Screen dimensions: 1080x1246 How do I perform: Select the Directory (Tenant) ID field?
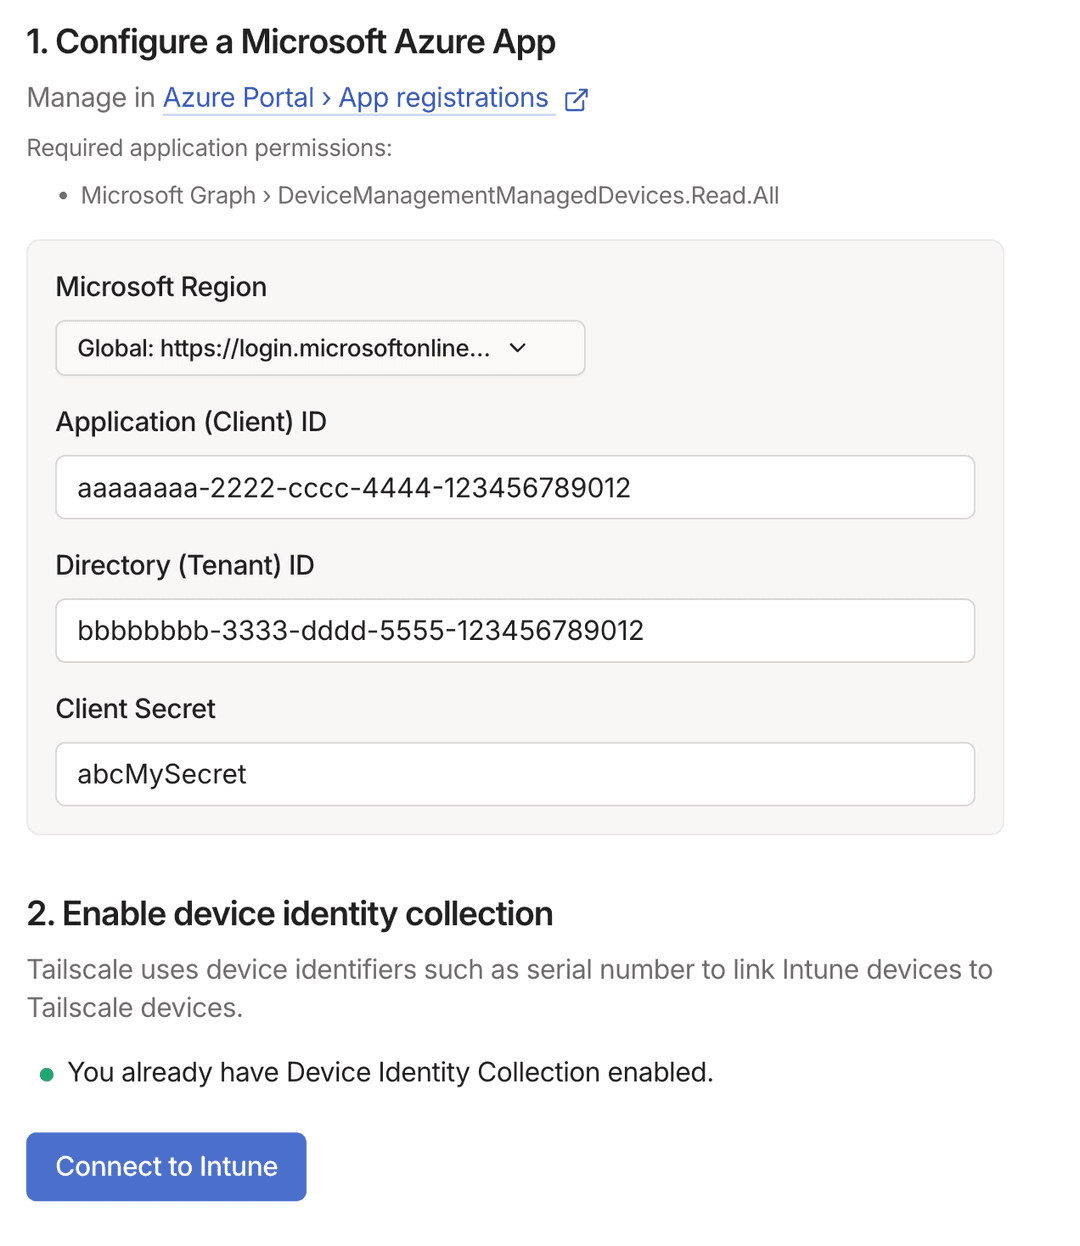pyautogui.click(x=515, y=631)
